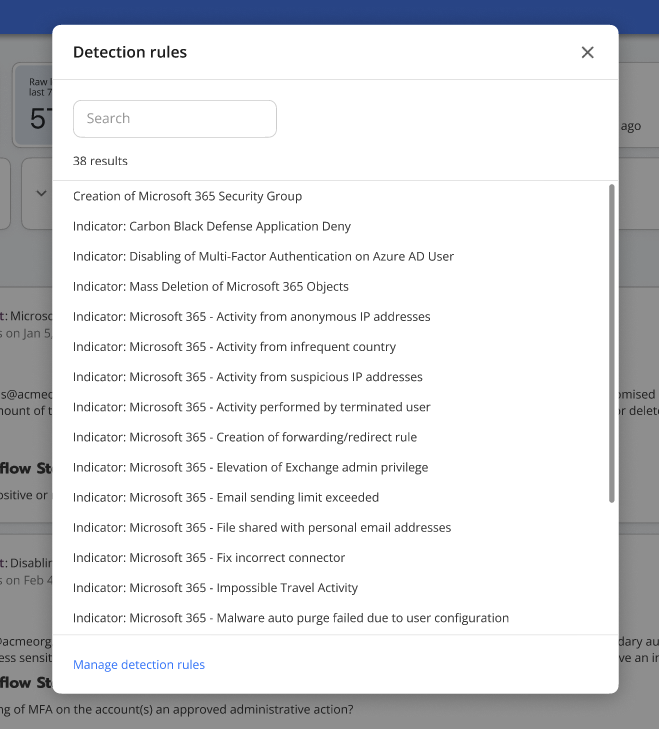This screenshot has width=659, height=729.
Task: Open Manage detection rules link
Action: (139, 664)
